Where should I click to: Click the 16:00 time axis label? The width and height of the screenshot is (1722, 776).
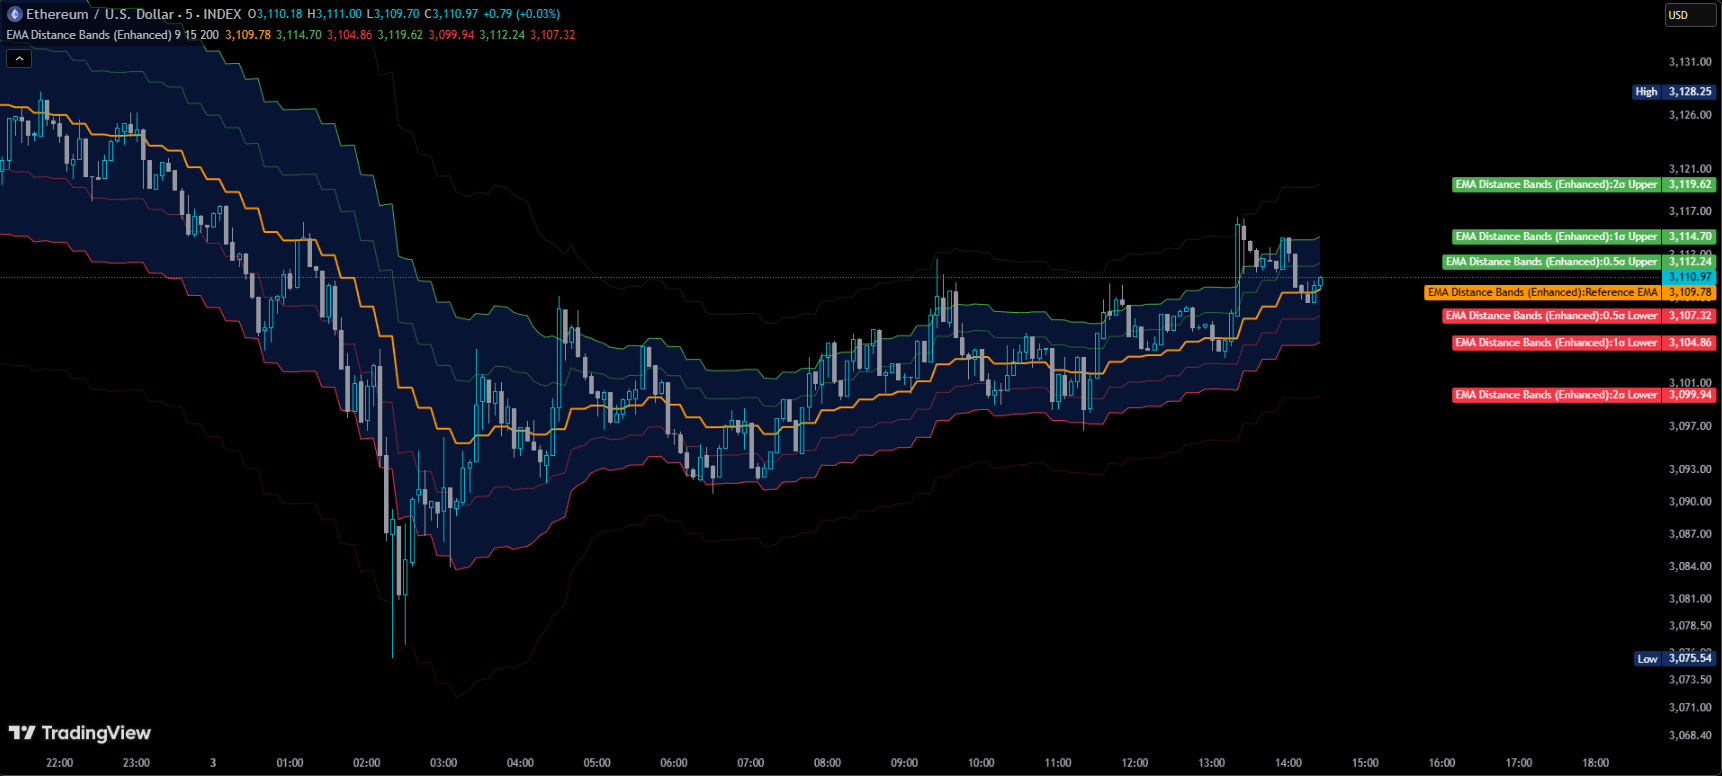pos(1442,763)
